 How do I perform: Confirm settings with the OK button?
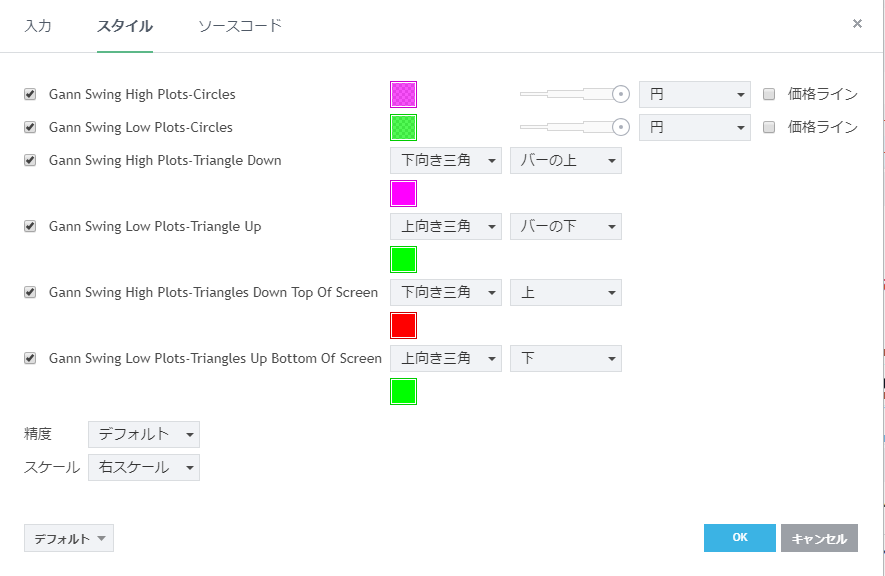739,538
